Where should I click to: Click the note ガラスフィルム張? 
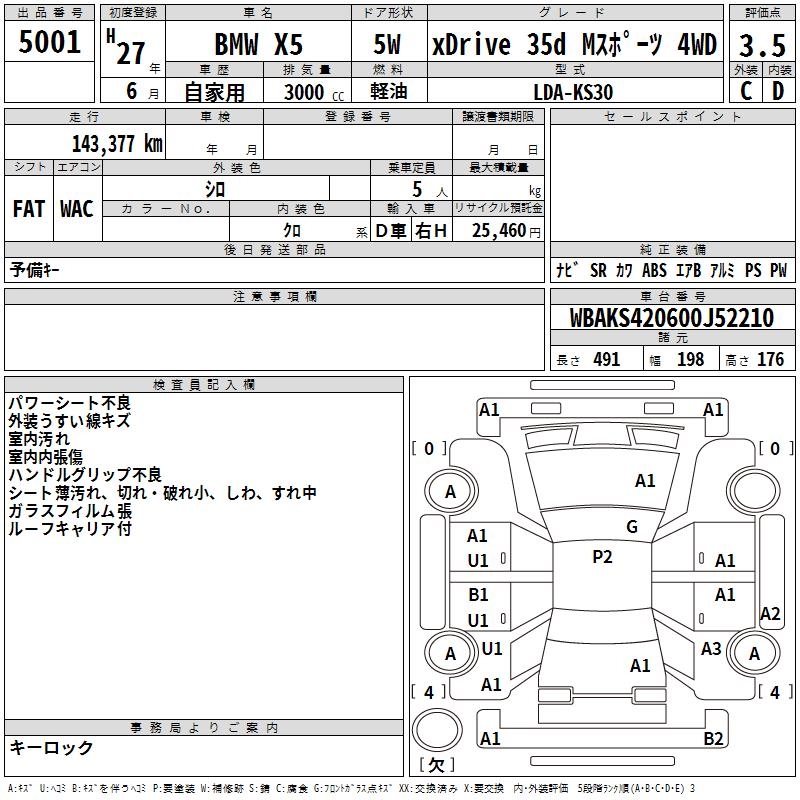(70, 511)
